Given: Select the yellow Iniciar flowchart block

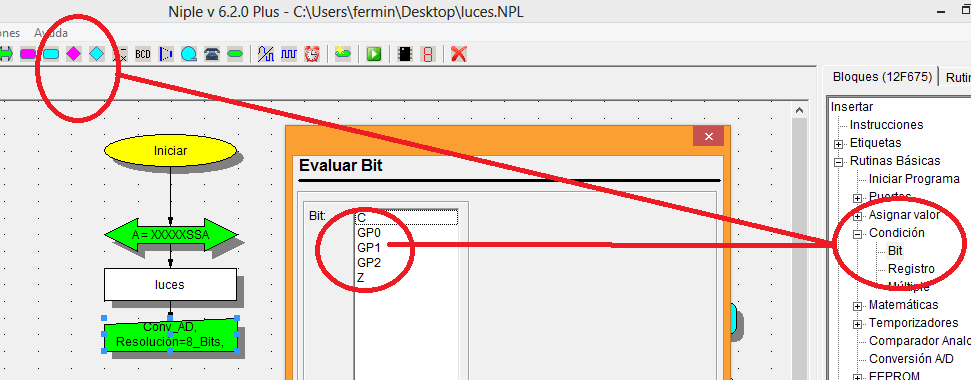Looking at the screenshot, I should (x=170, y=150).
